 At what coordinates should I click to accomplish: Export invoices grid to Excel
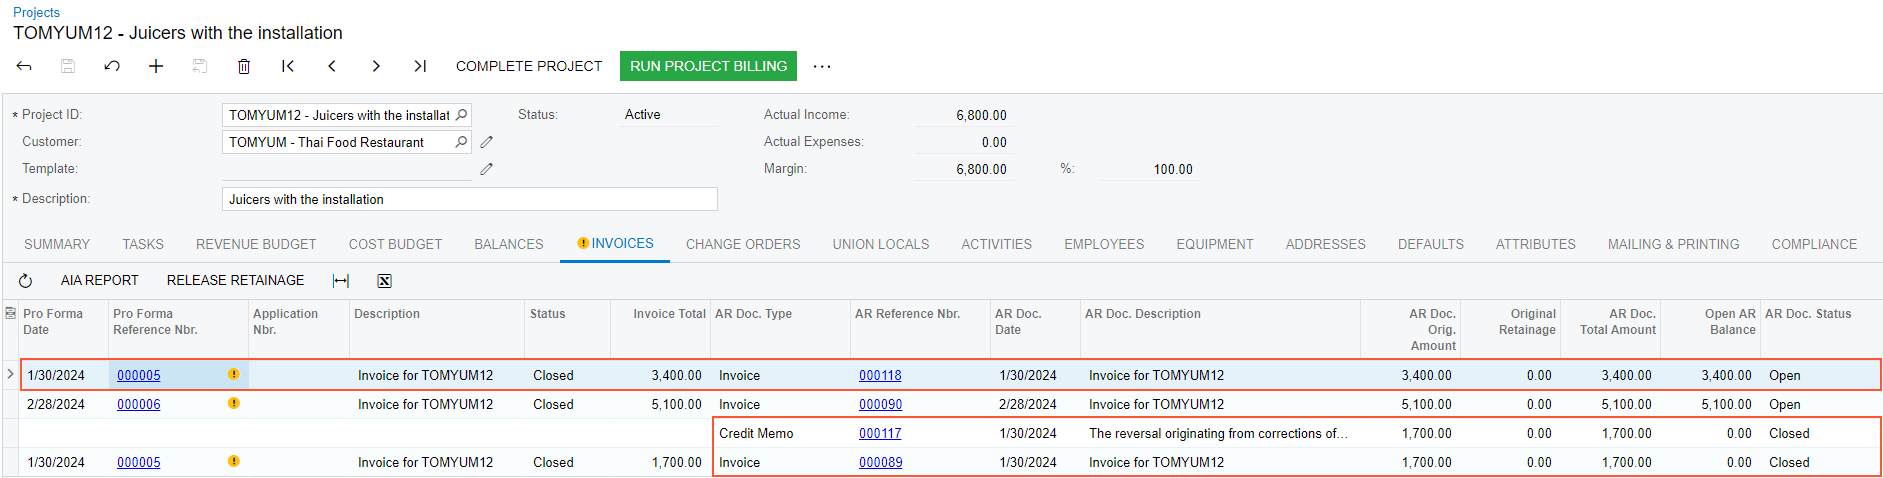click(384, 281)
